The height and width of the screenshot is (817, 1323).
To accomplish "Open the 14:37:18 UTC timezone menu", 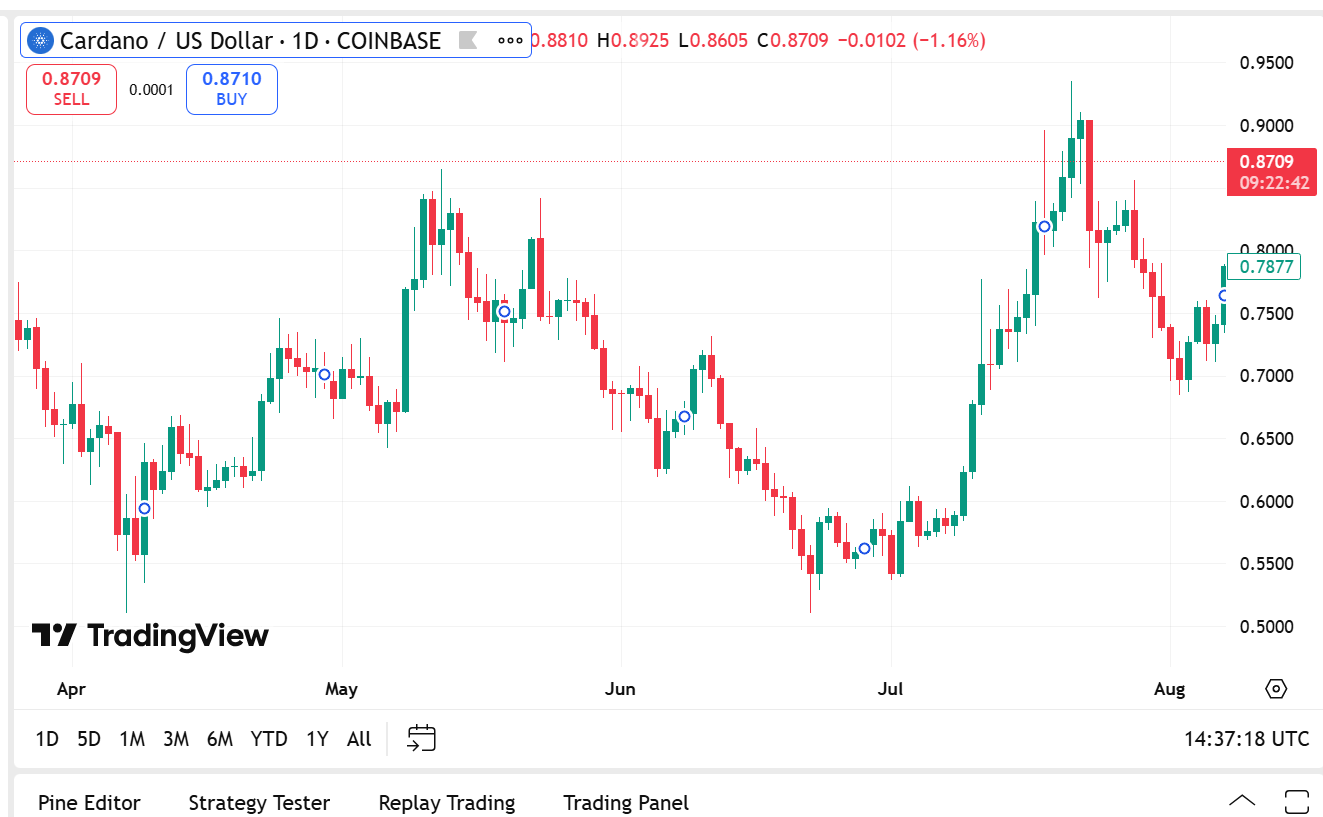I will pyautogui.click(x=1246, y=739).
